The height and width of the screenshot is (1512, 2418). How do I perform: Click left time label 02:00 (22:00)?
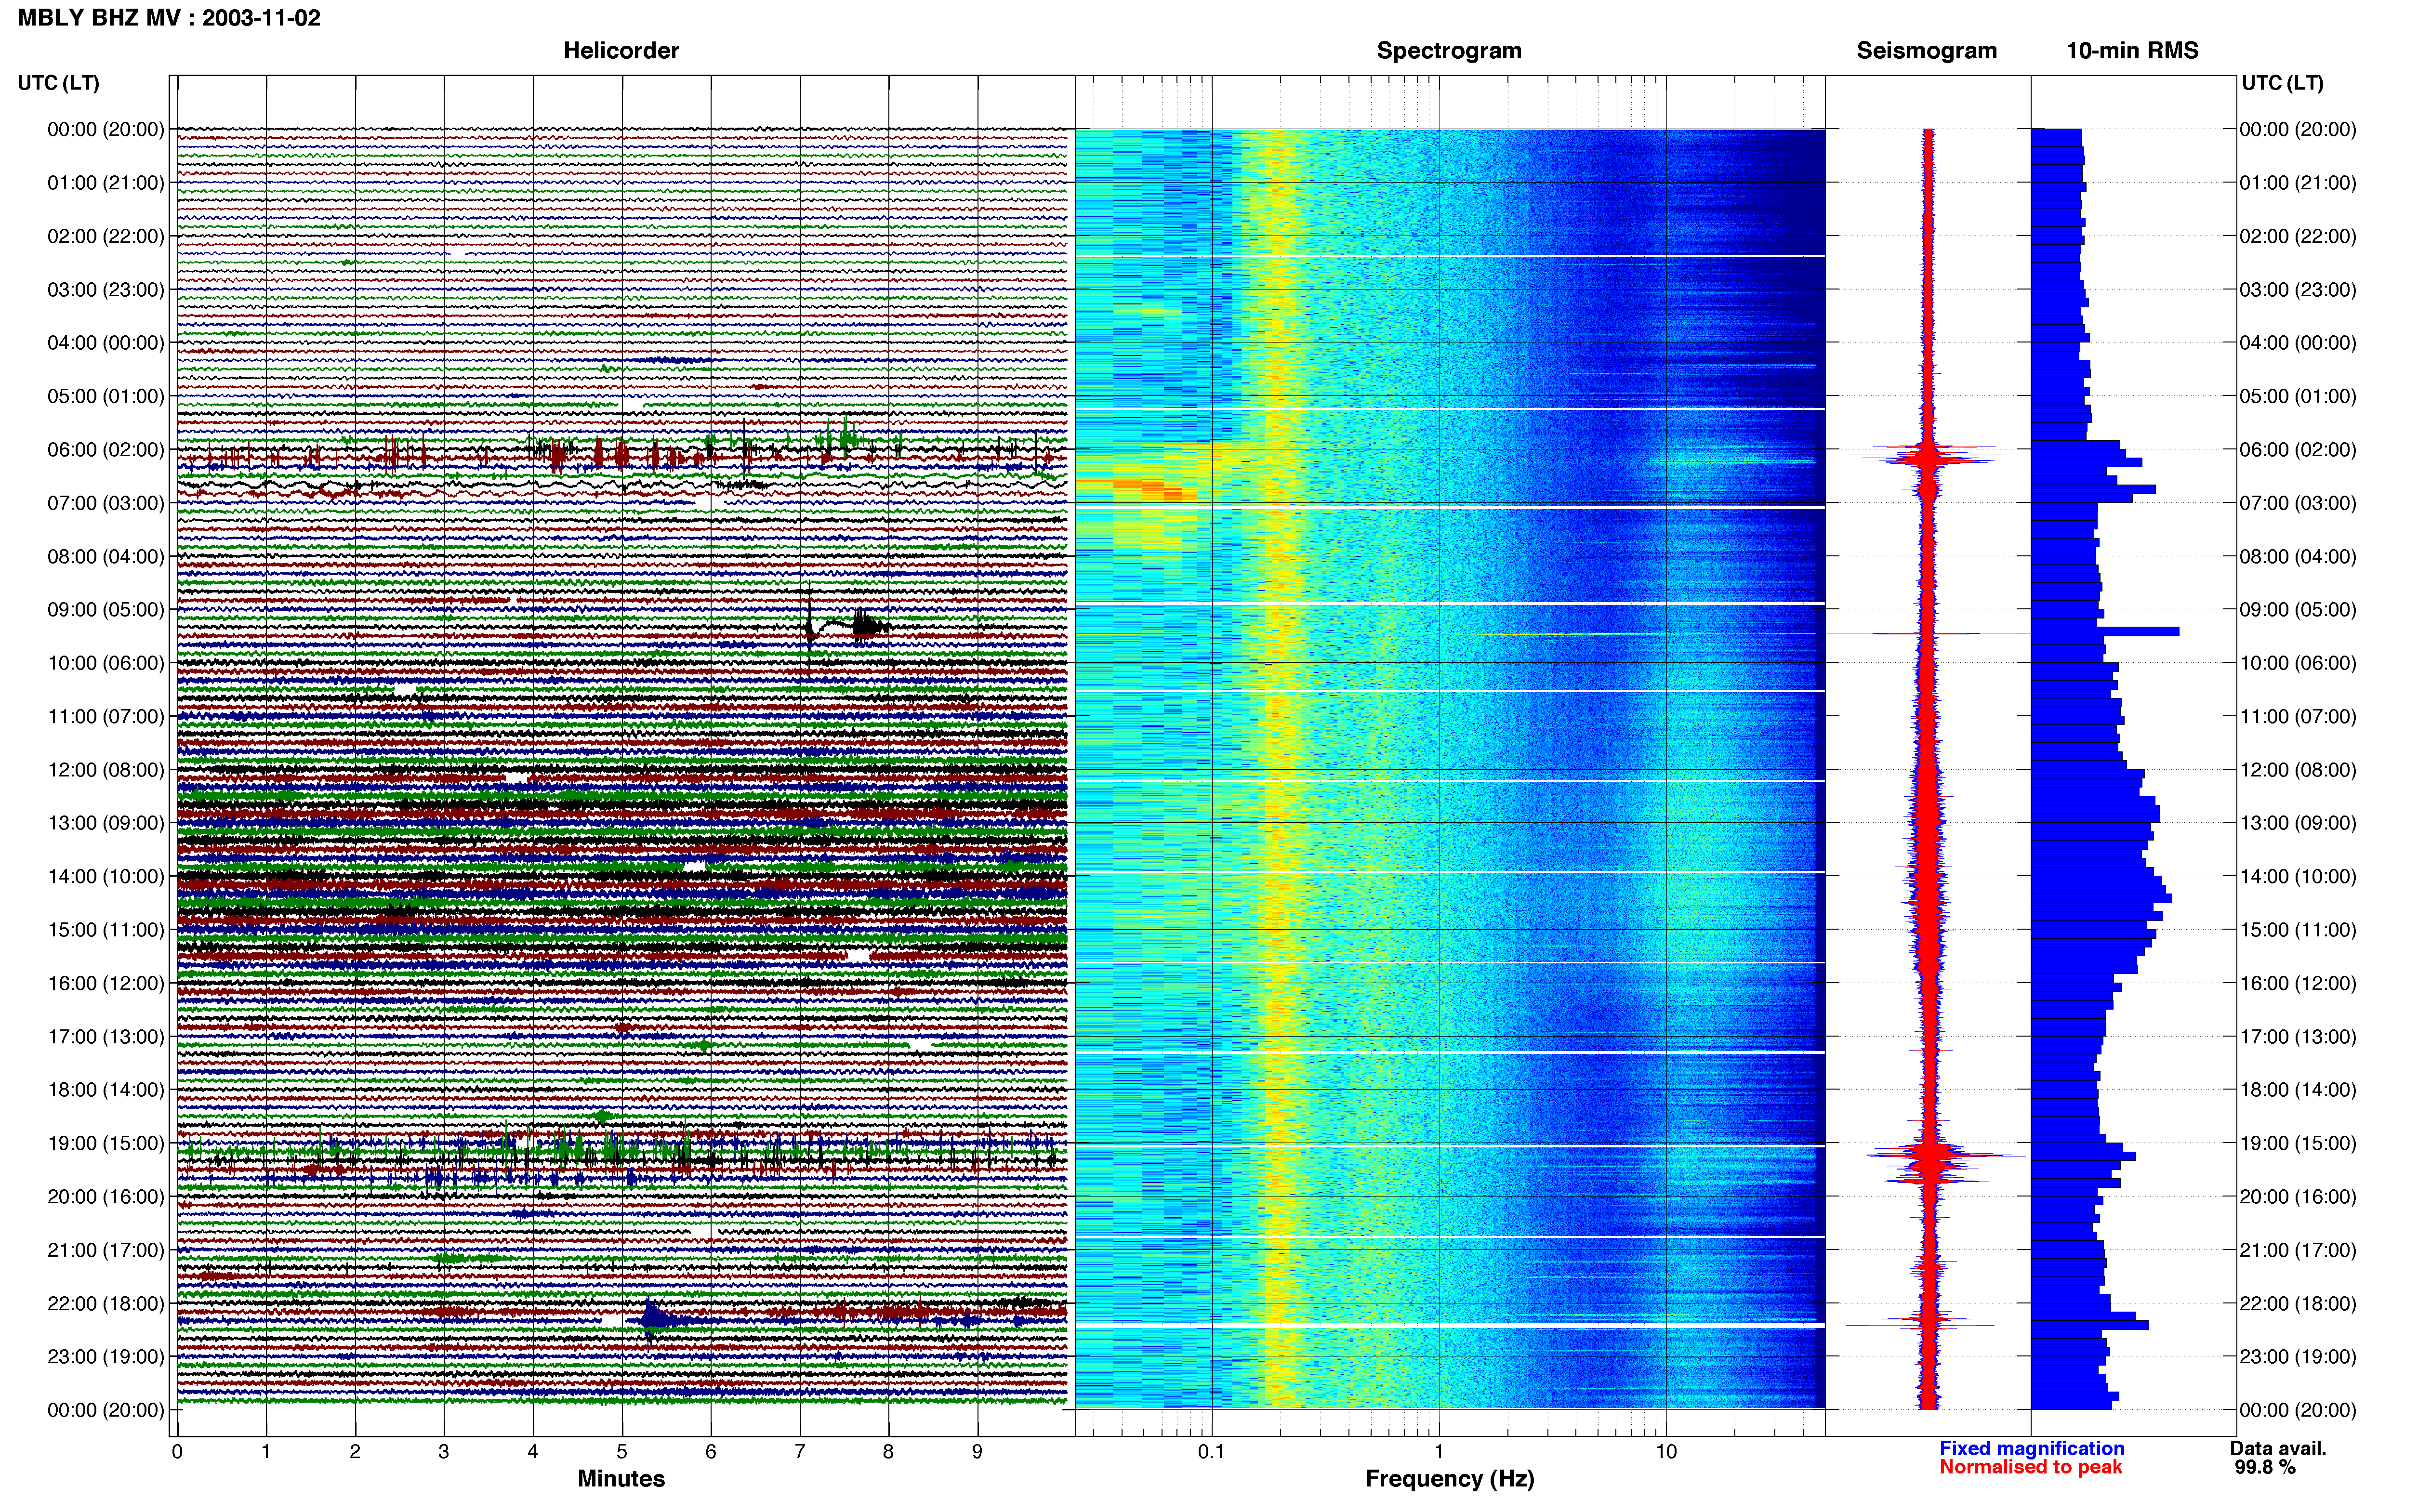(106, 236)
